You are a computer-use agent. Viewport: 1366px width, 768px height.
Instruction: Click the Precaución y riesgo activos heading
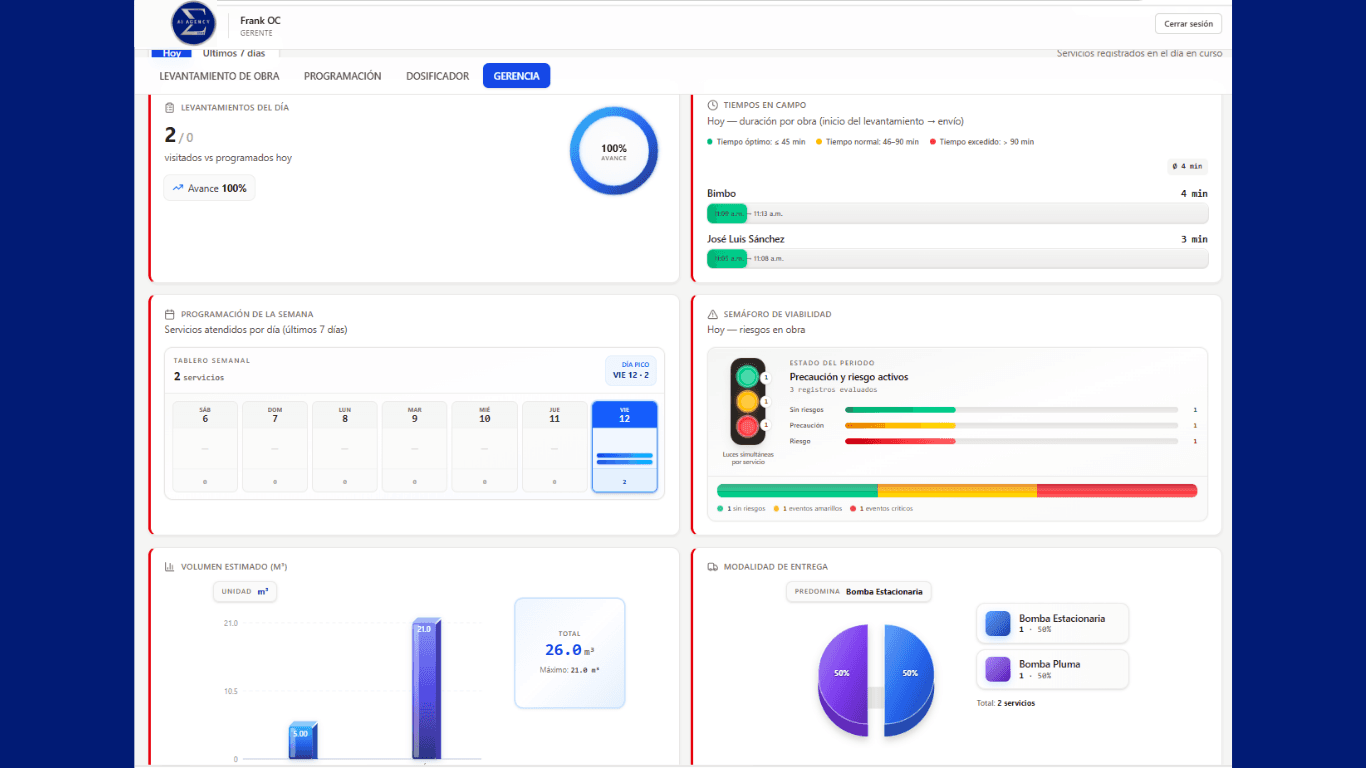[849, 377]
